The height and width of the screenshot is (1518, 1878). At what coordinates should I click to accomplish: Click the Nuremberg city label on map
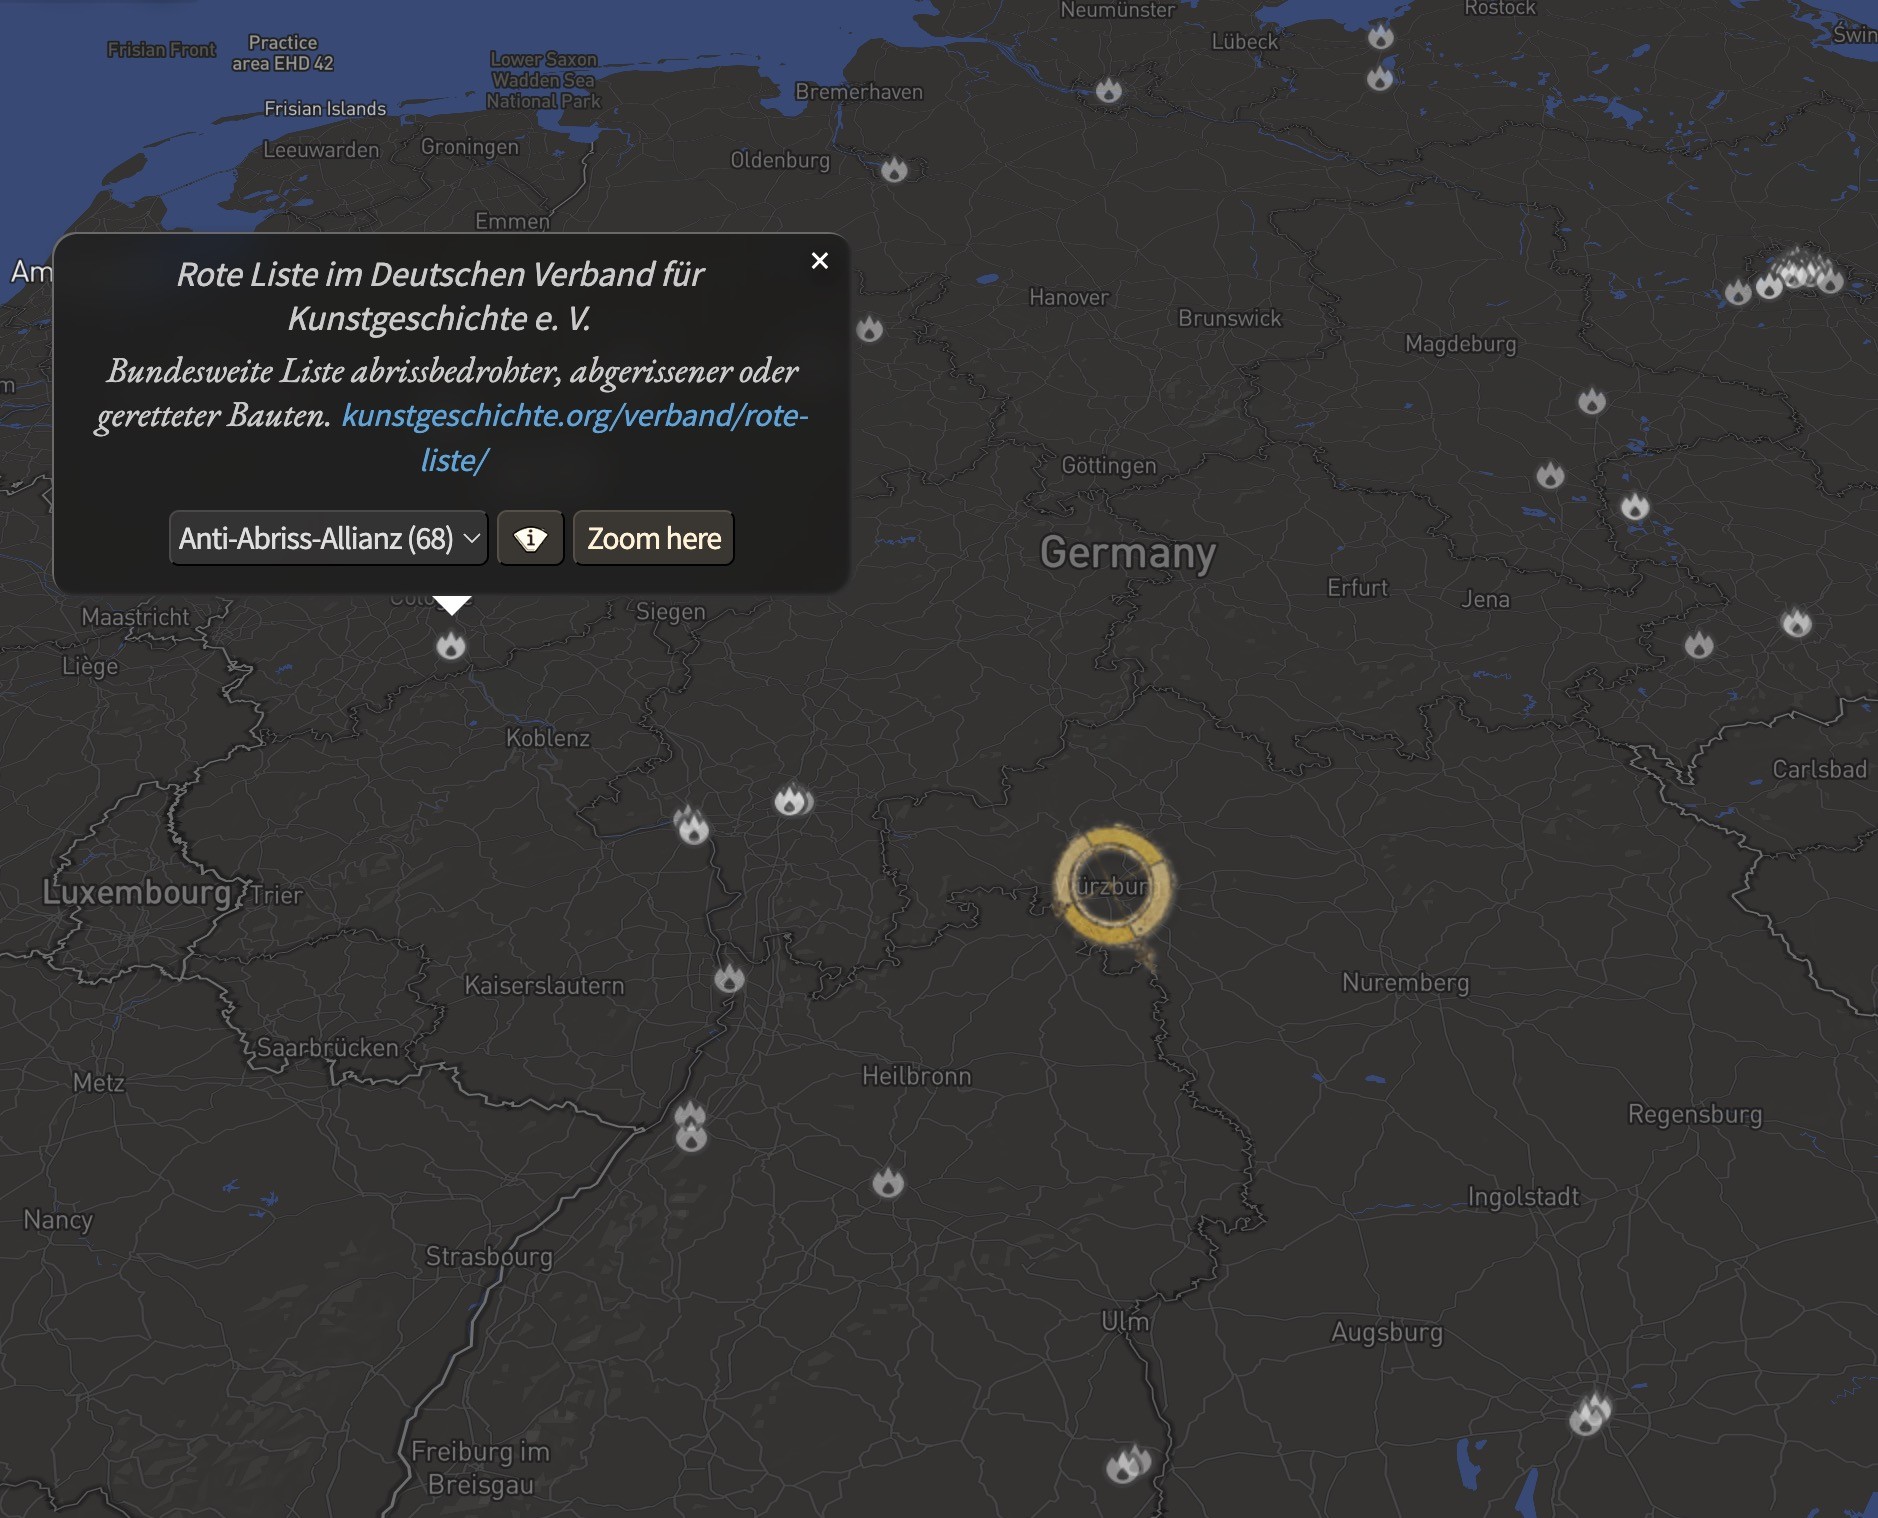click(1405, 982)
